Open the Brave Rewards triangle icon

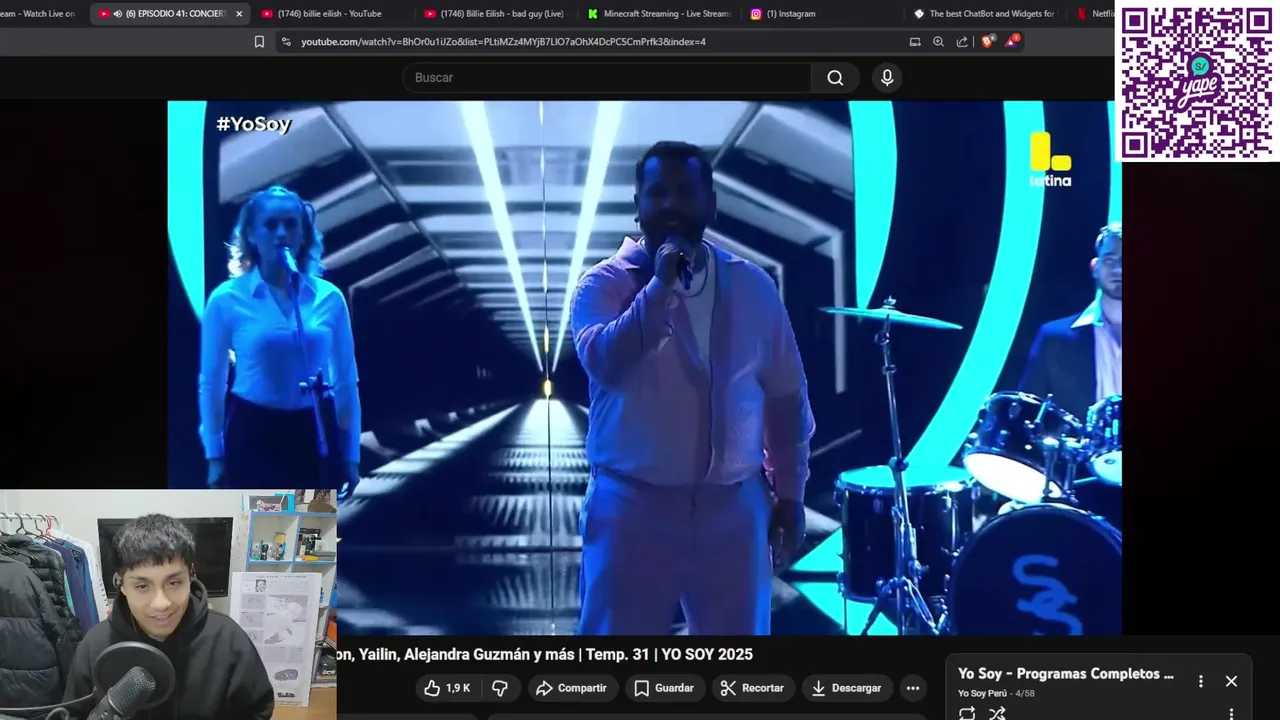point(1012,41)
